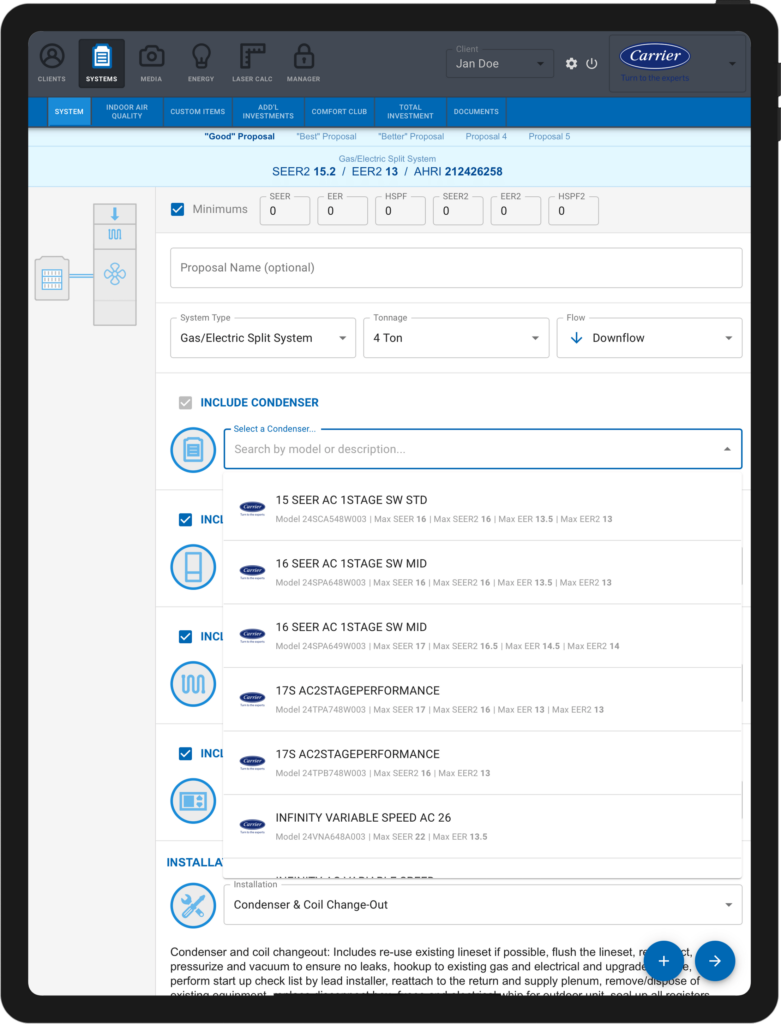Select the Systems clipboard icon

[x=102, y=56]
